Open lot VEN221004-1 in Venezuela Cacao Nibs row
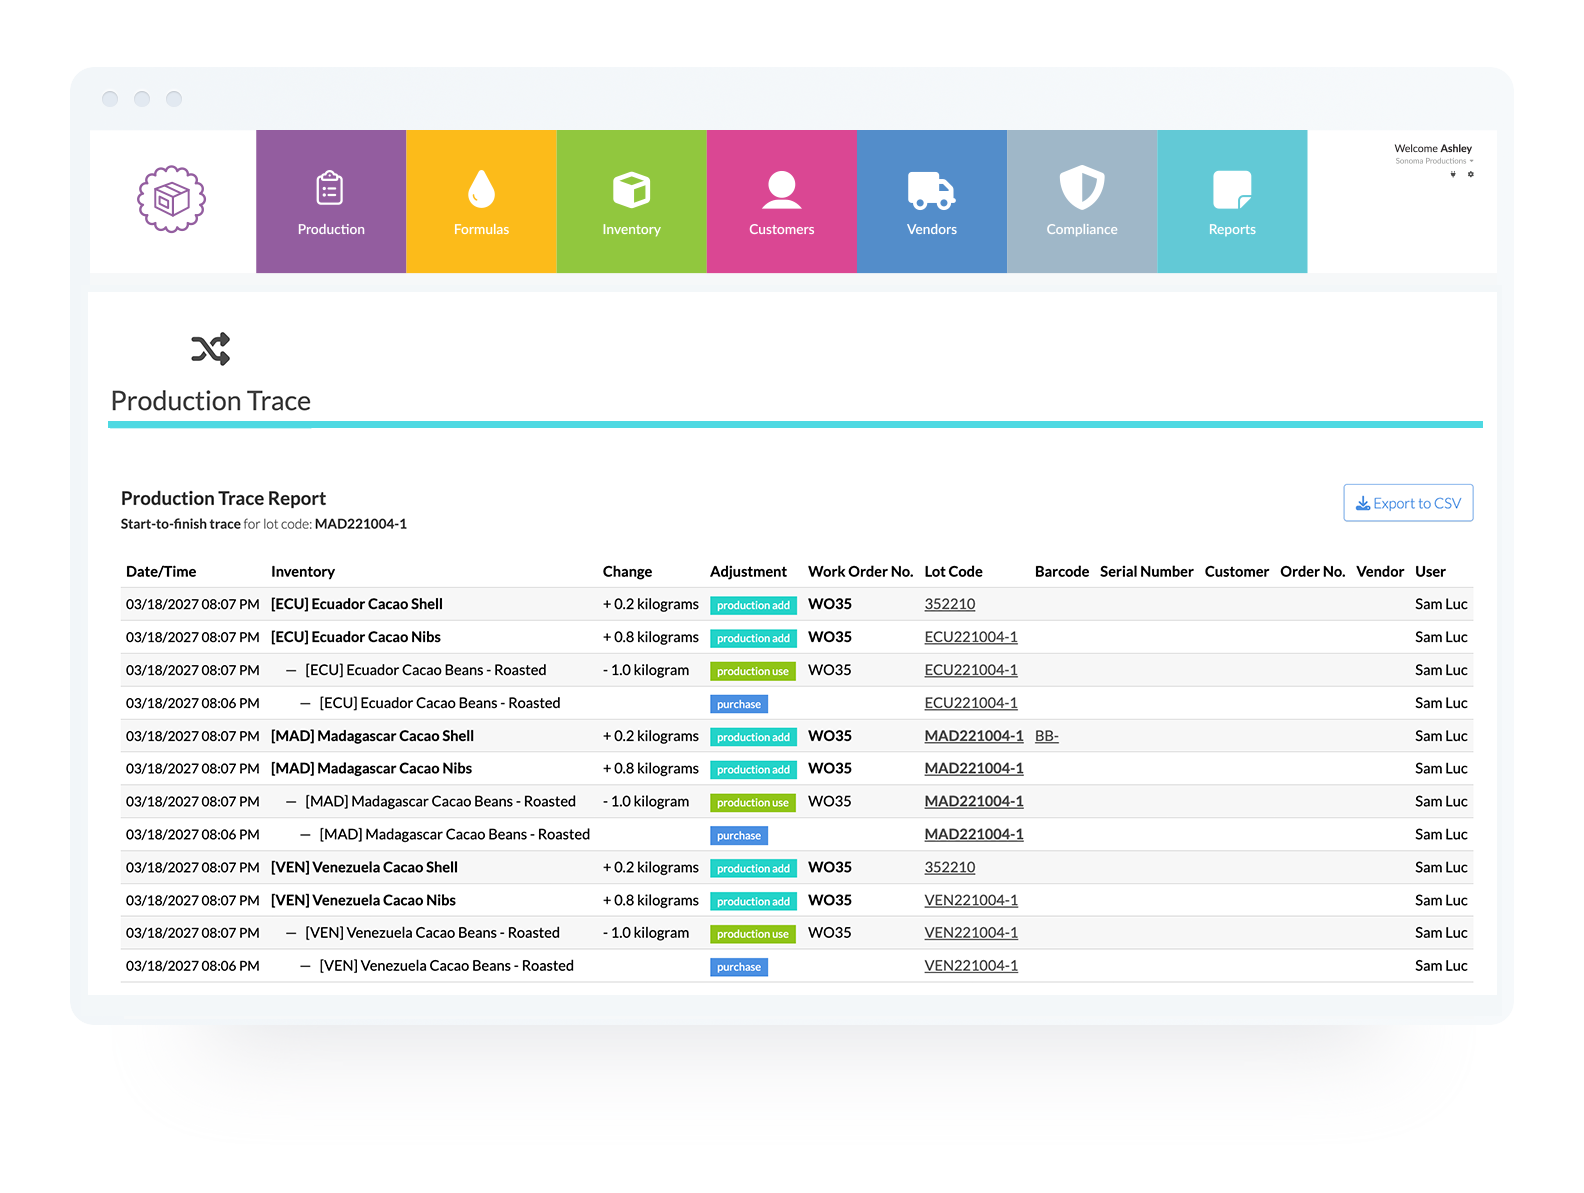Viewport: 1584px width, 1193px height. 971,900
